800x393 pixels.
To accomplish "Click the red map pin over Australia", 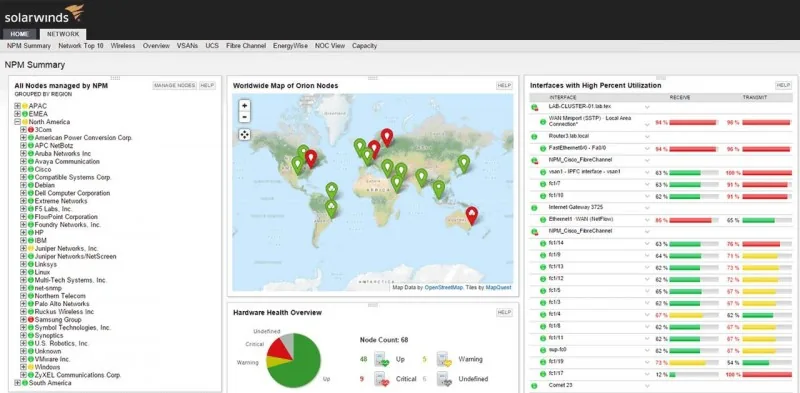I will click(472, 215).
